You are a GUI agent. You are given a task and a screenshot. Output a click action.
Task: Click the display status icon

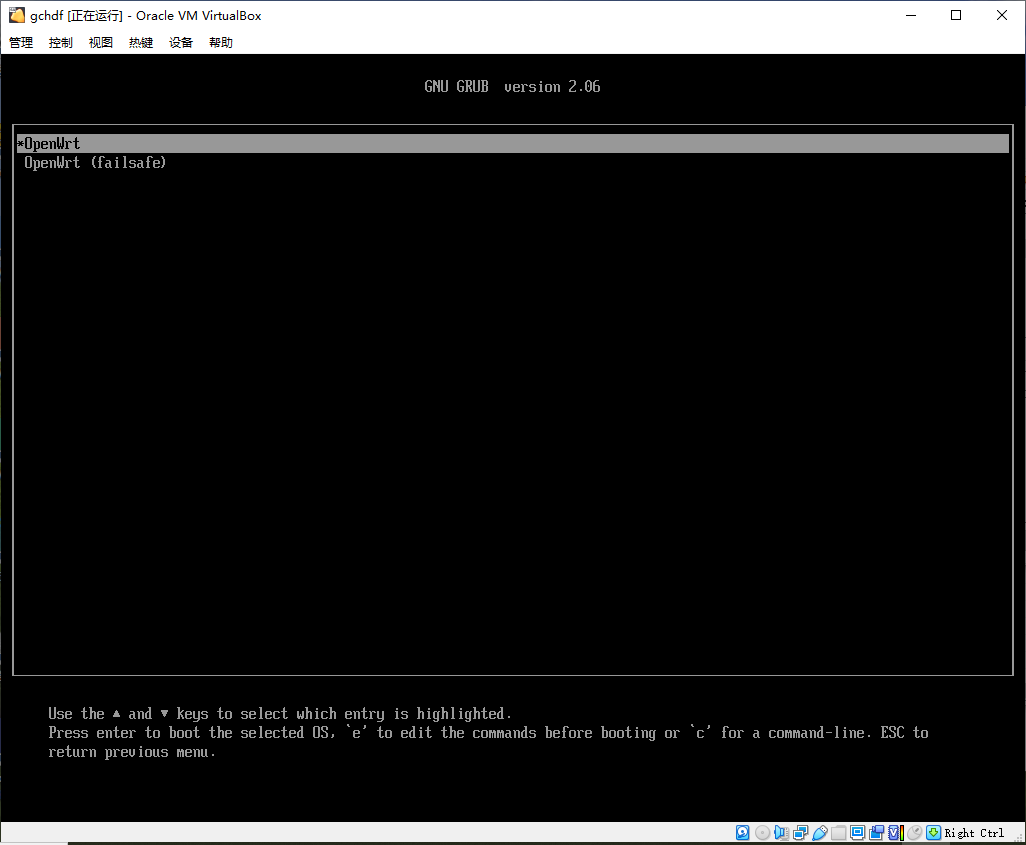tap(857, 833)
